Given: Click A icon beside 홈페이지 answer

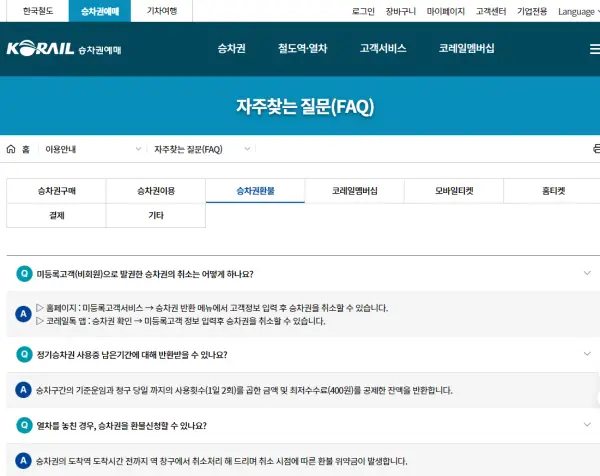Looking at the screenshot, I should (23, 314).
